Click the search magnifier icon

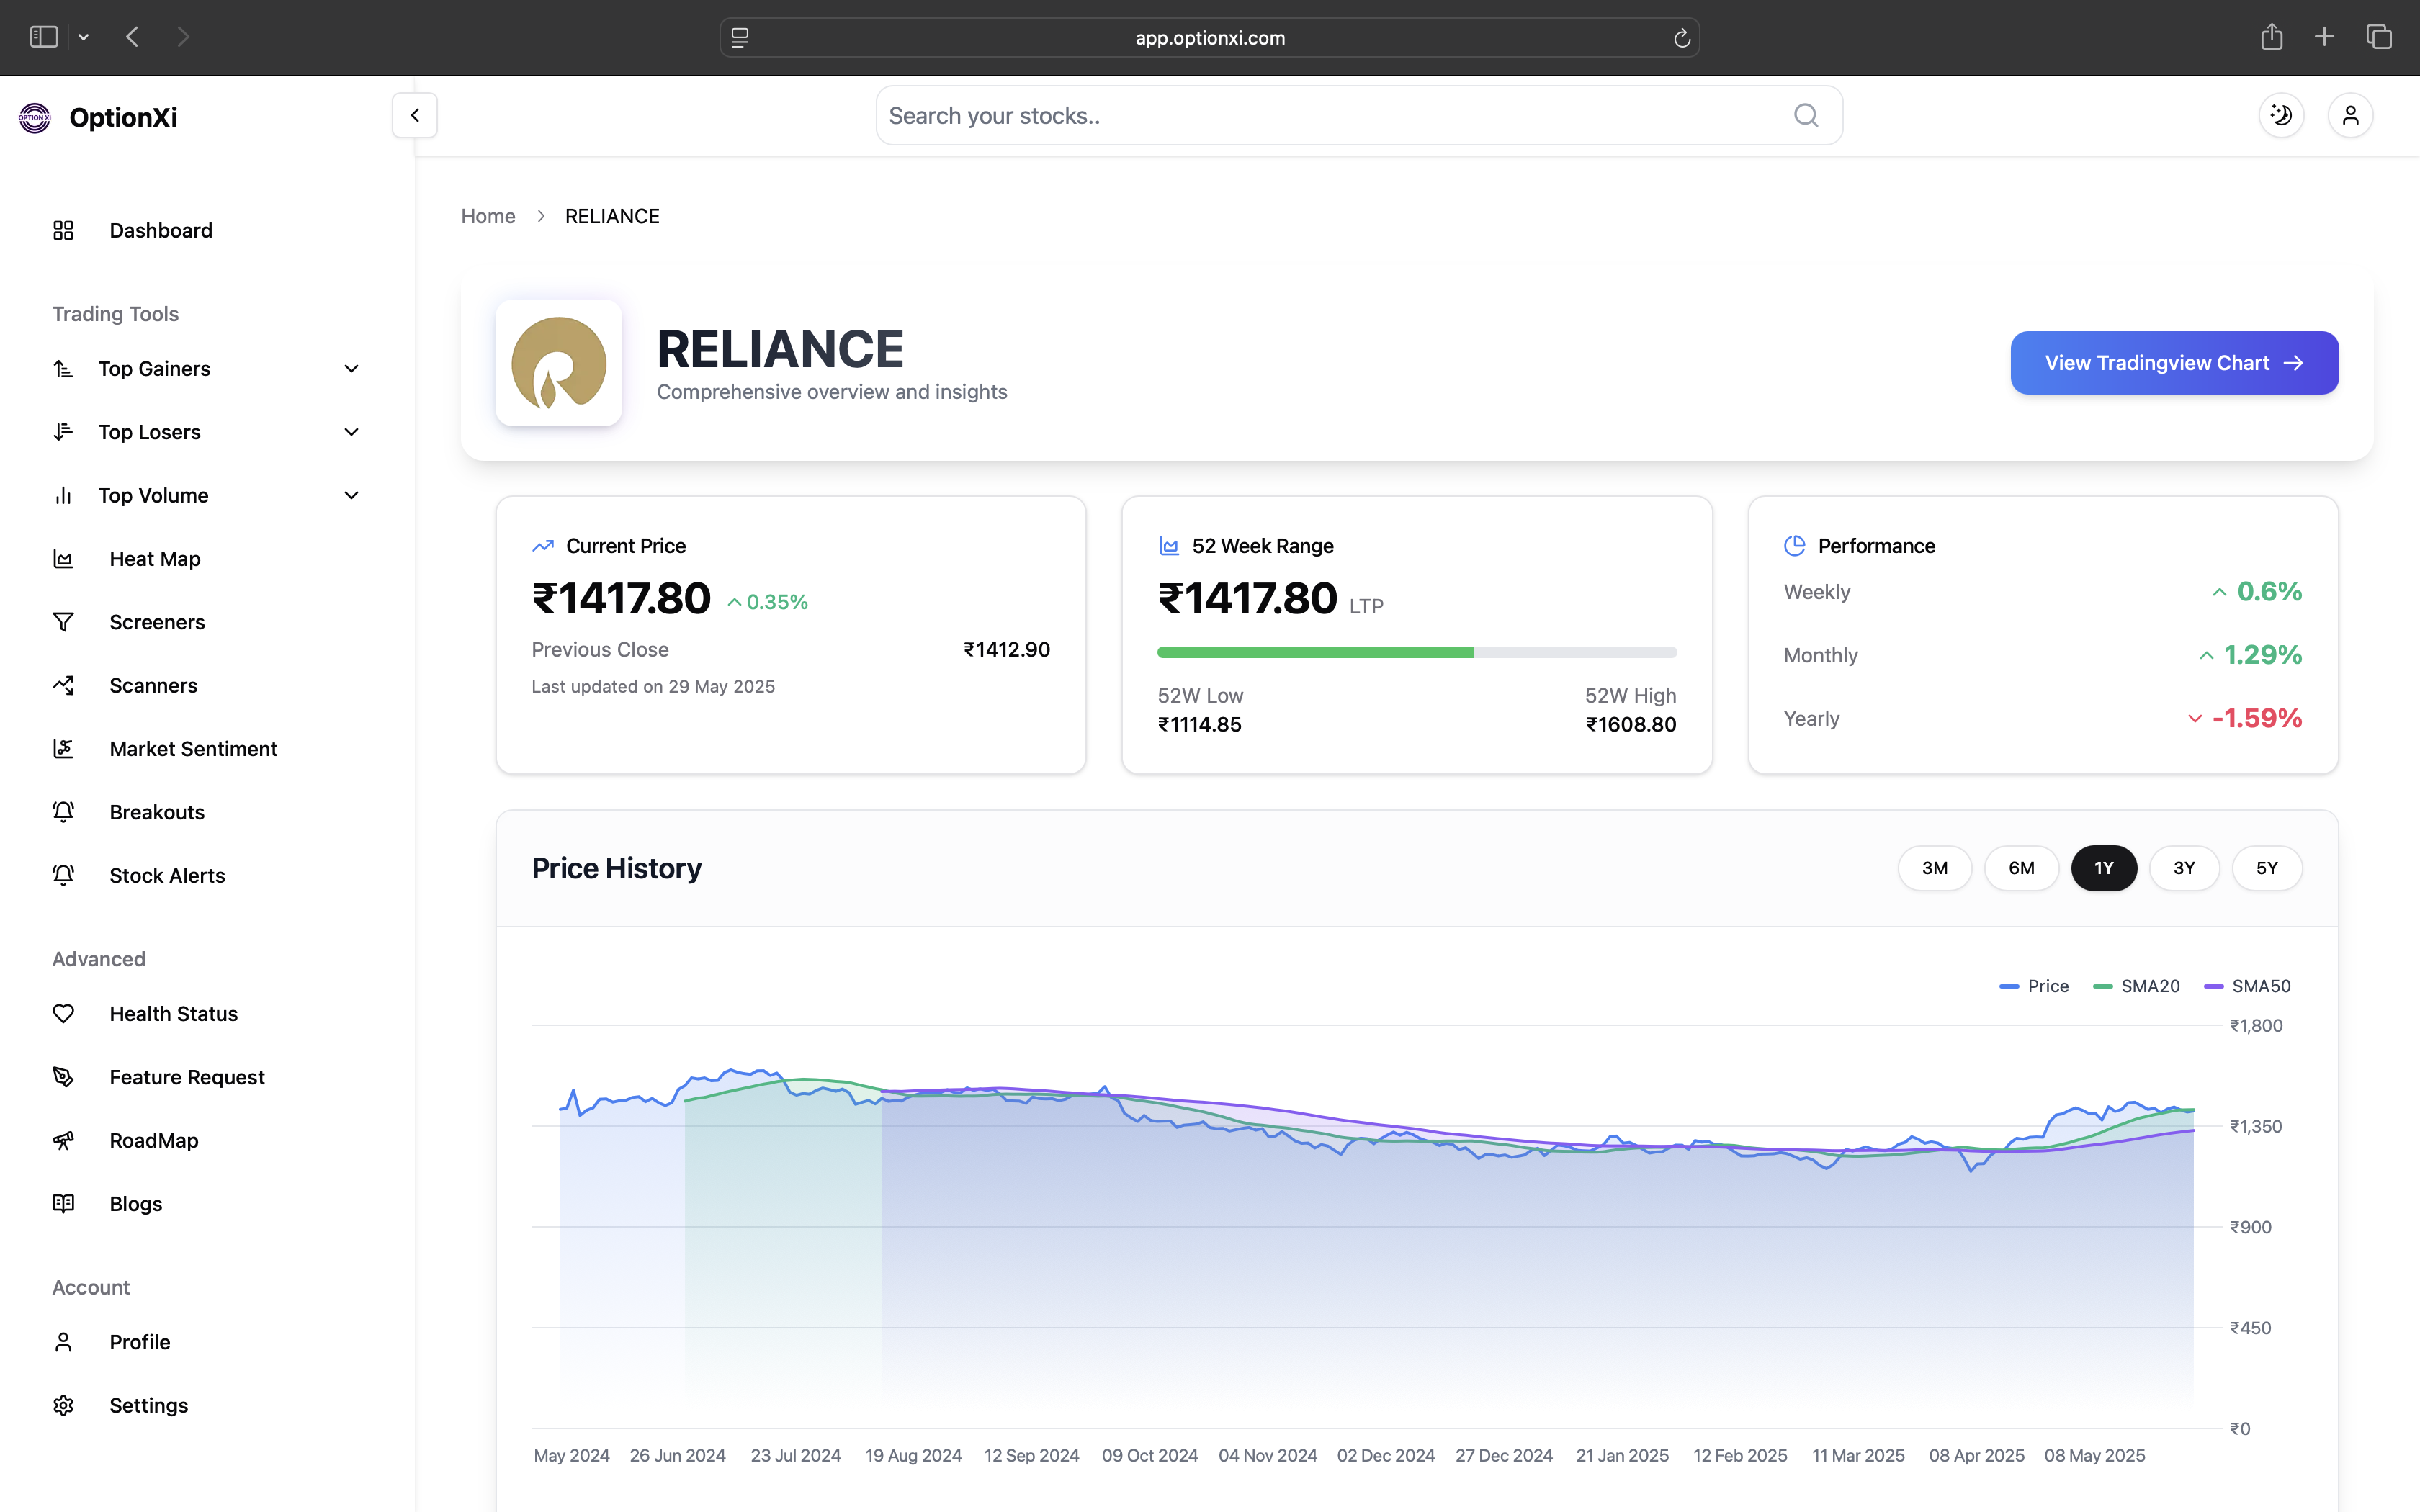coord(1805,115)
